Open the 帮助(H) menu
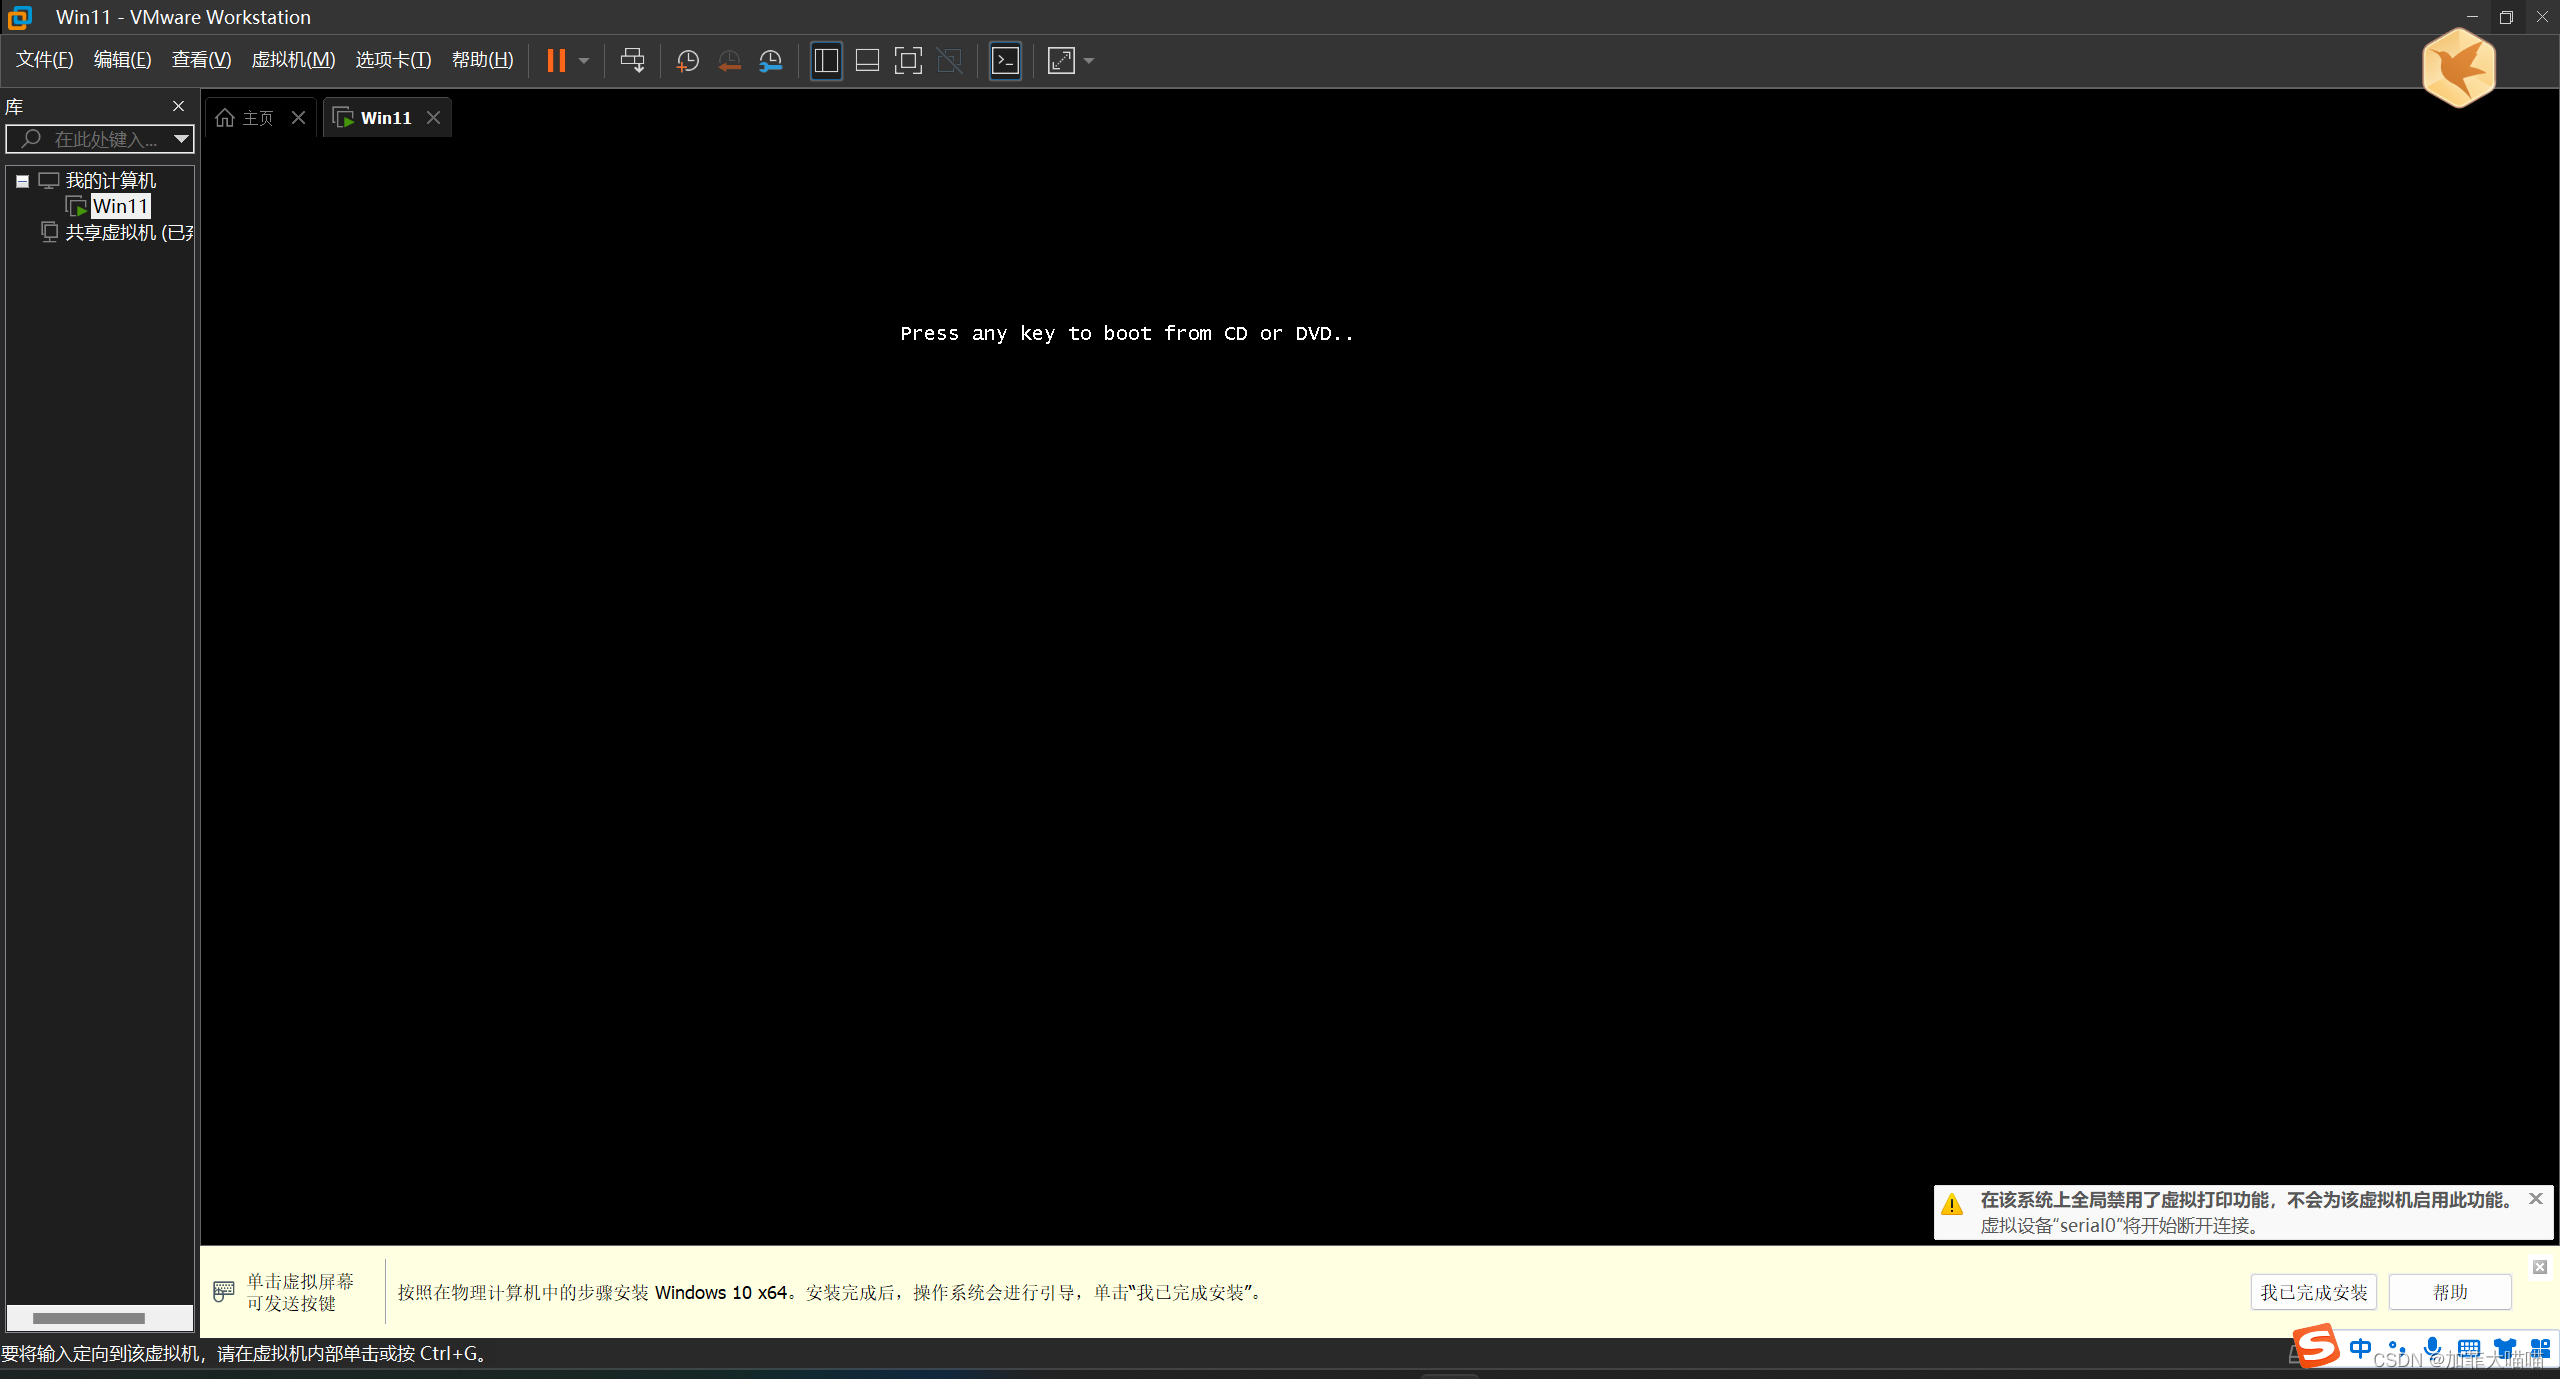The width and height of the screenshot is (2560, 1379). (x=482, y=60)
